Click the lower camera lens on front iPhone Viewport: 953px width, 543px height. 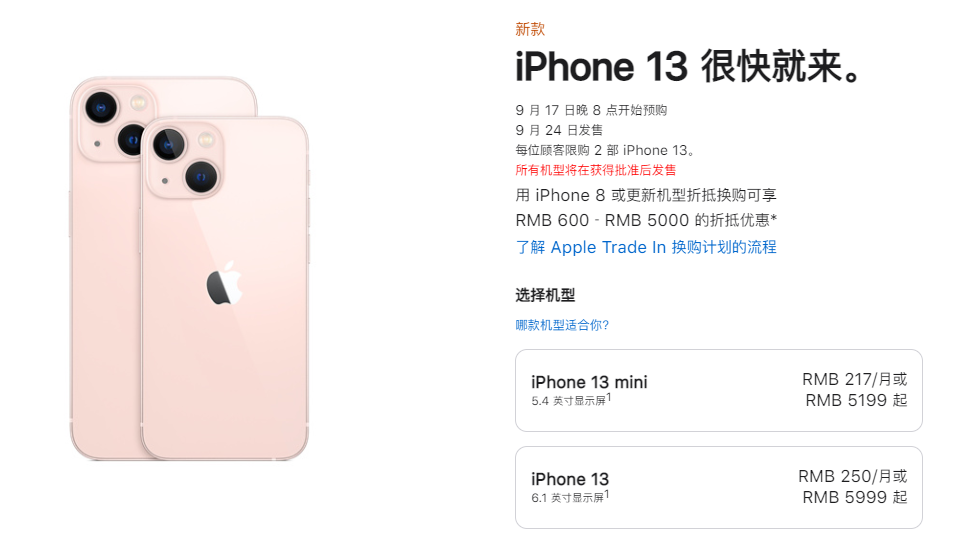tap(202, 178)
